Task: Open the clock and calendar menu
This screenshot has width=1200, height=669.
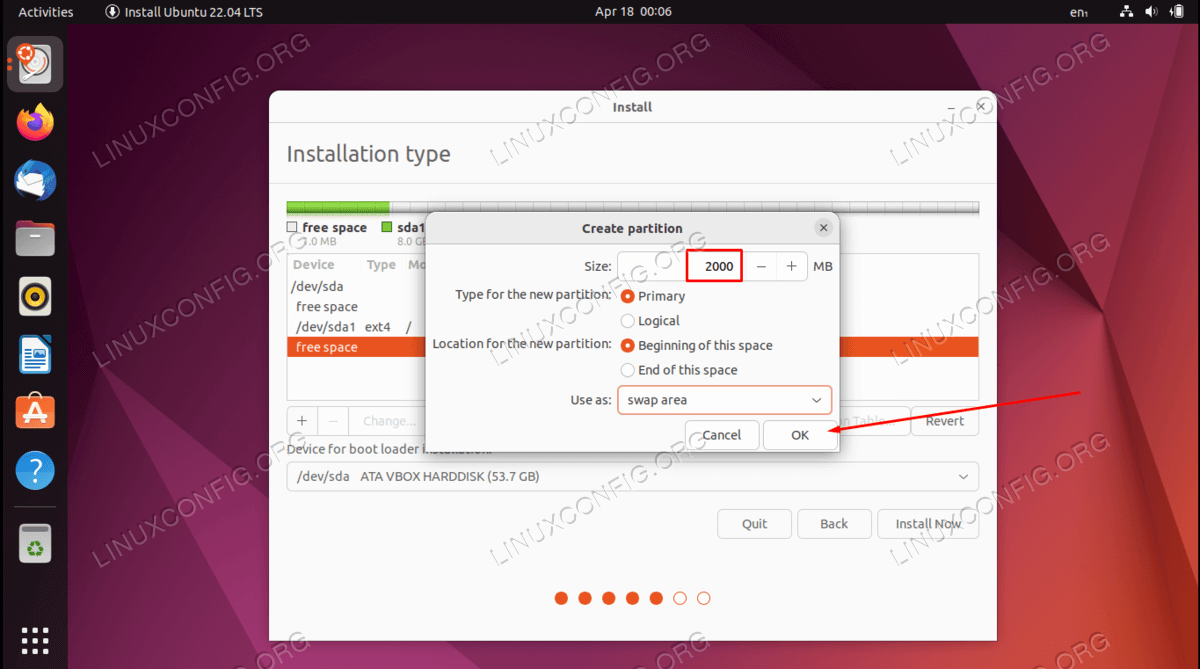Action: pyautogui.click(x=633, y=12)
